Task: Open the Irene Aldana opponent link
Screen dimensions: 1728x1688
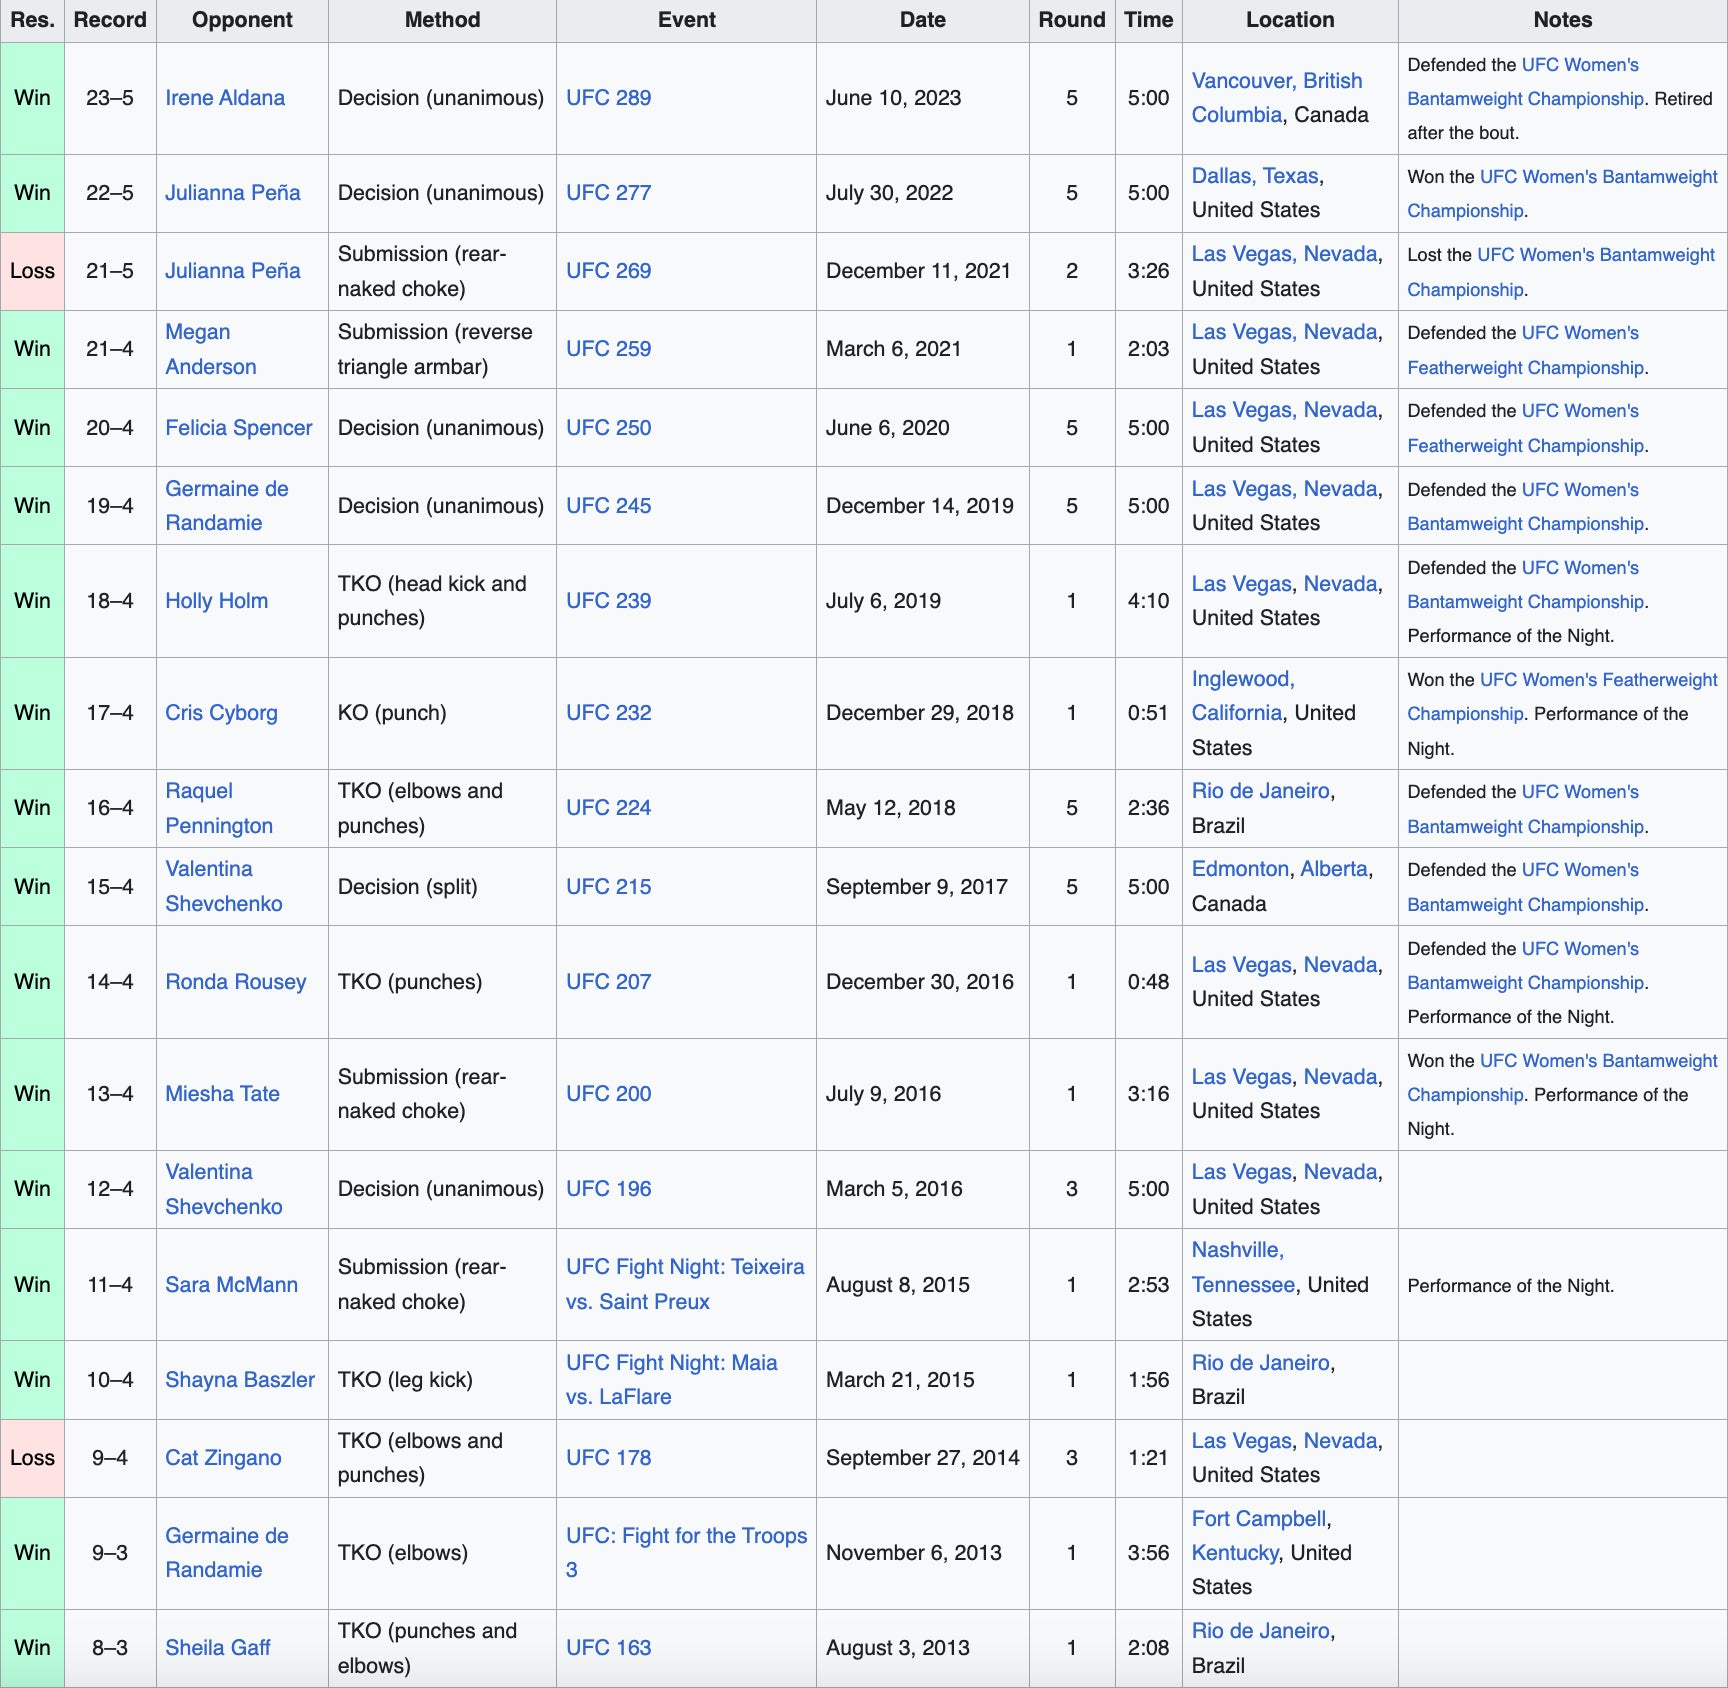Action: click(x=224, y=98)
